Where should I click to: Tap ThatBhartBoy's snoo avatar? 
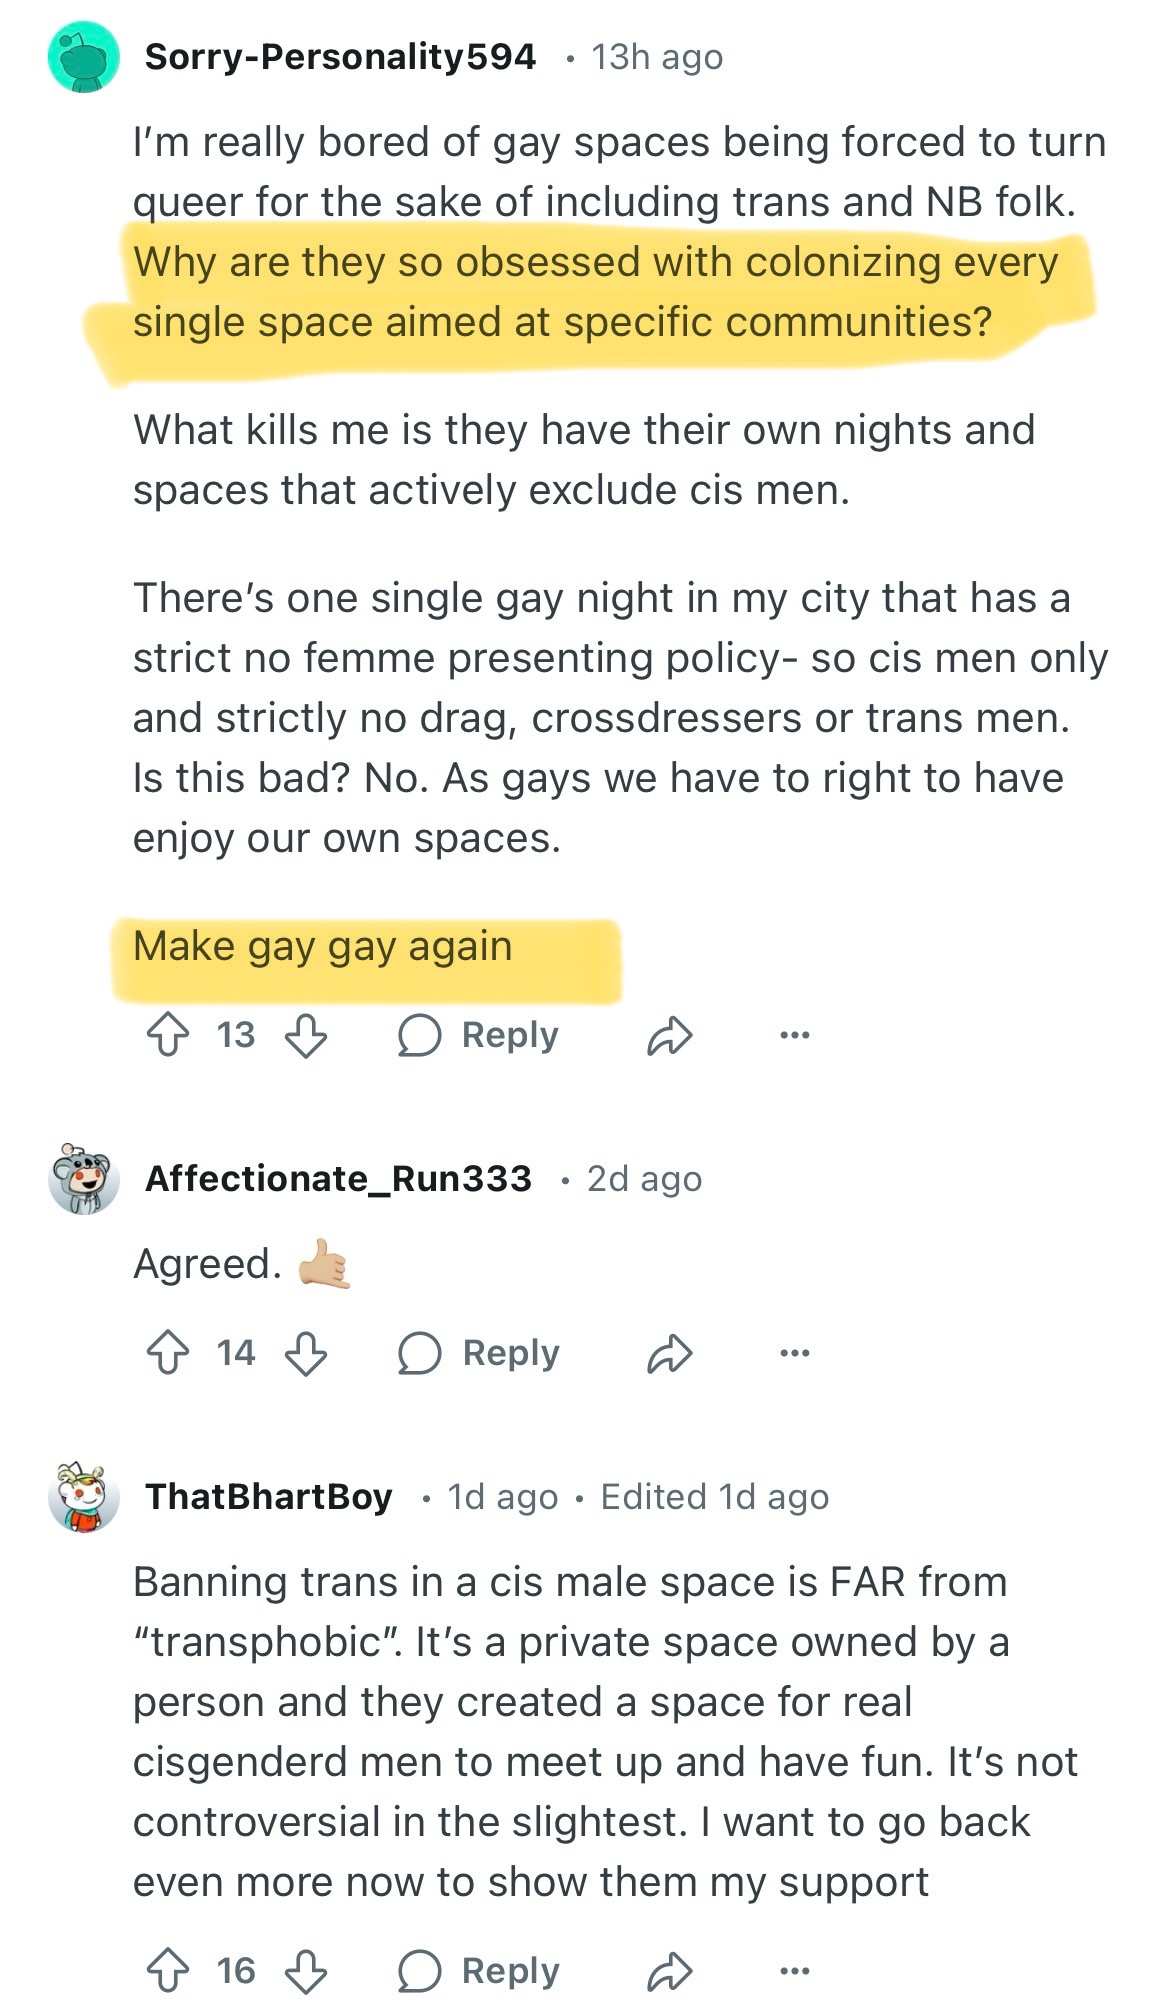click(x=84, y=1497)
